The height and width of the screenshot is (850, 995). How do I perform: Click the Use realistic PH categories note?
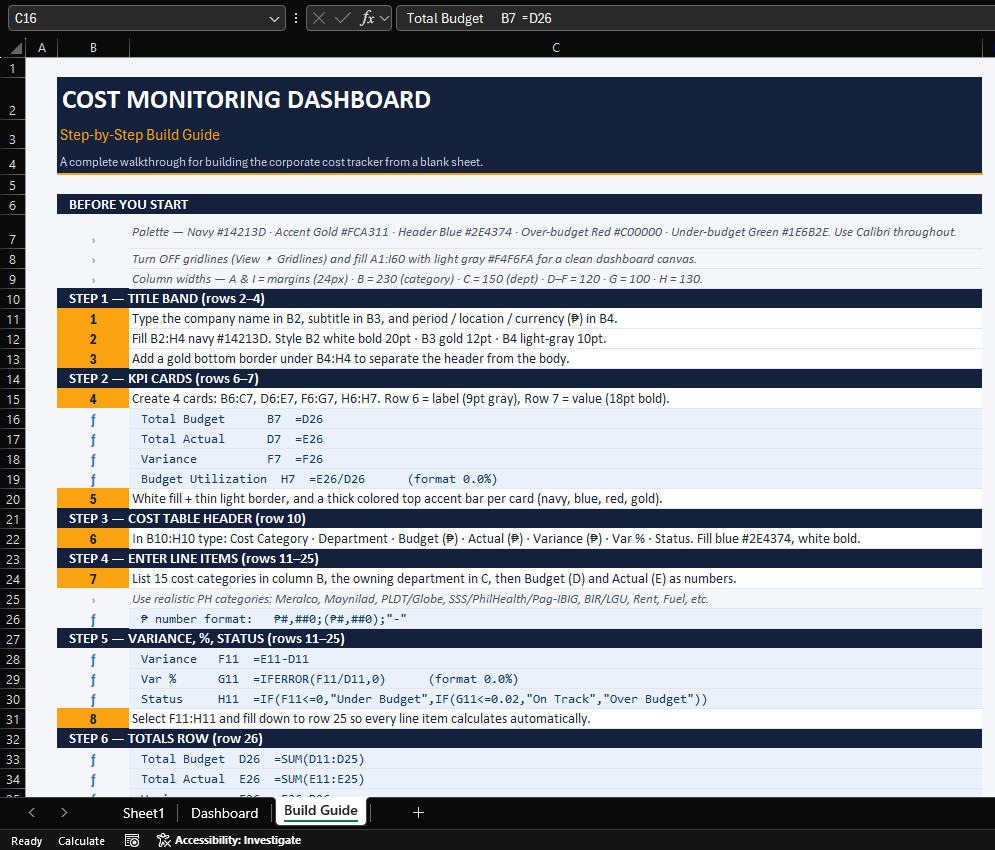point(556,599)
